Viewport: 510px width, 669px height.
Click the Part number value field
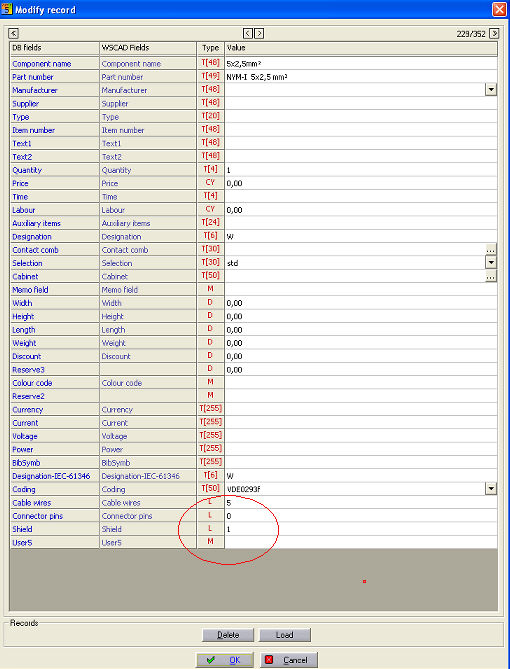click(361, 77)
